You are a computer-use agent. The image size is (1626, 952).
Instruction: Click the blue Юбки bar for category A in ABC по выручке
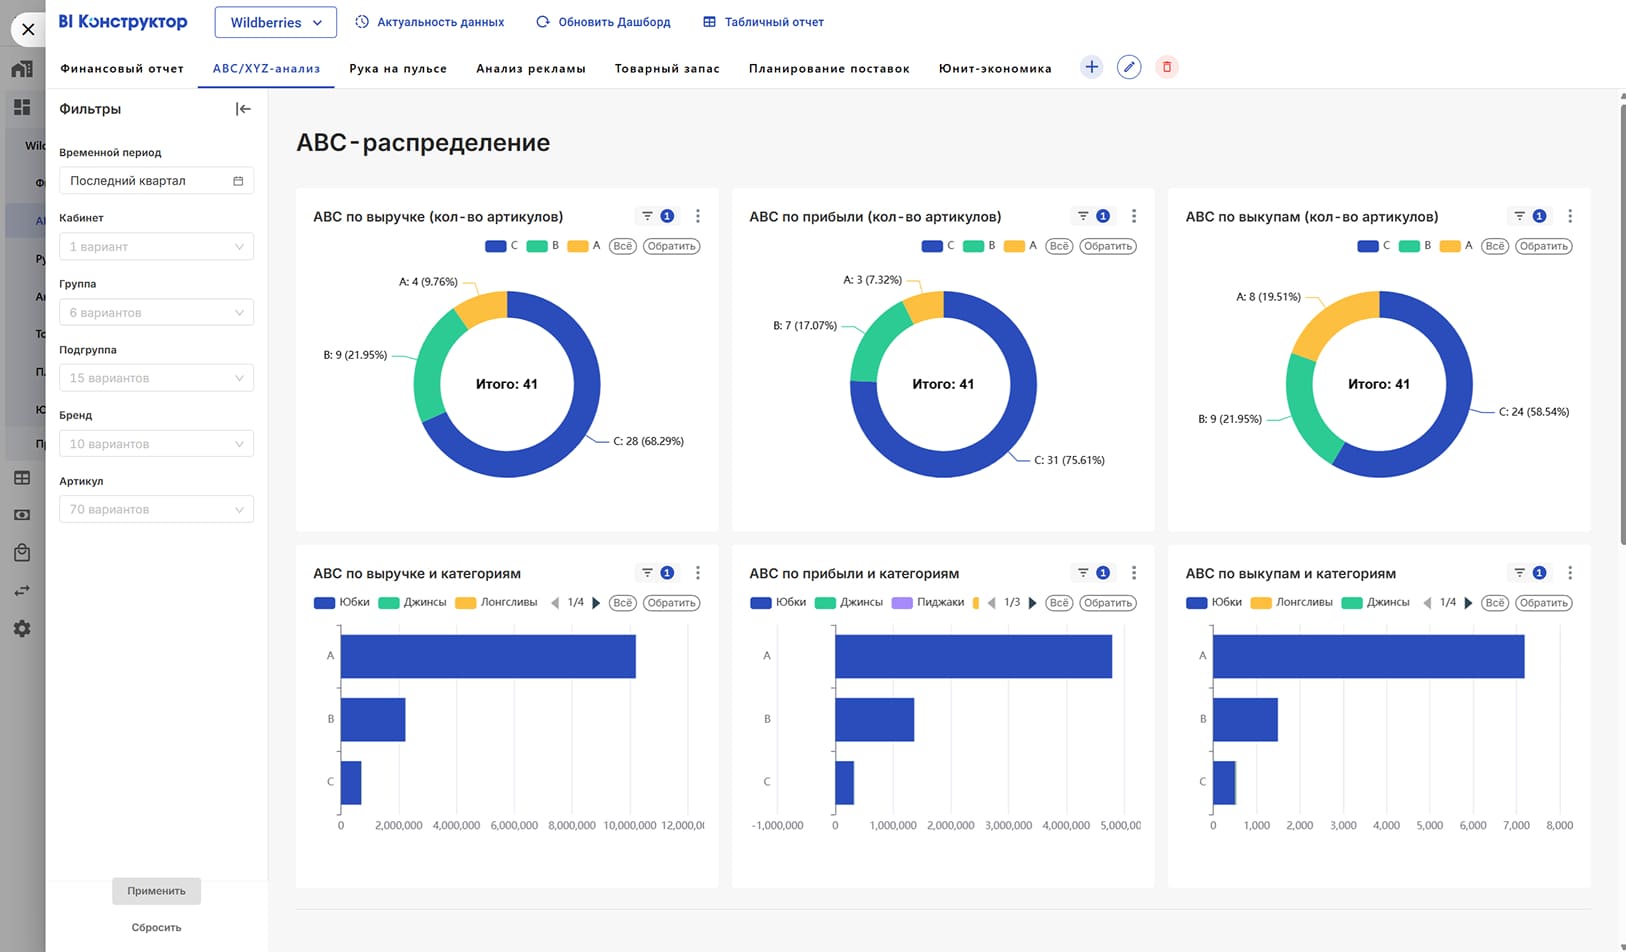click(488, 656)
